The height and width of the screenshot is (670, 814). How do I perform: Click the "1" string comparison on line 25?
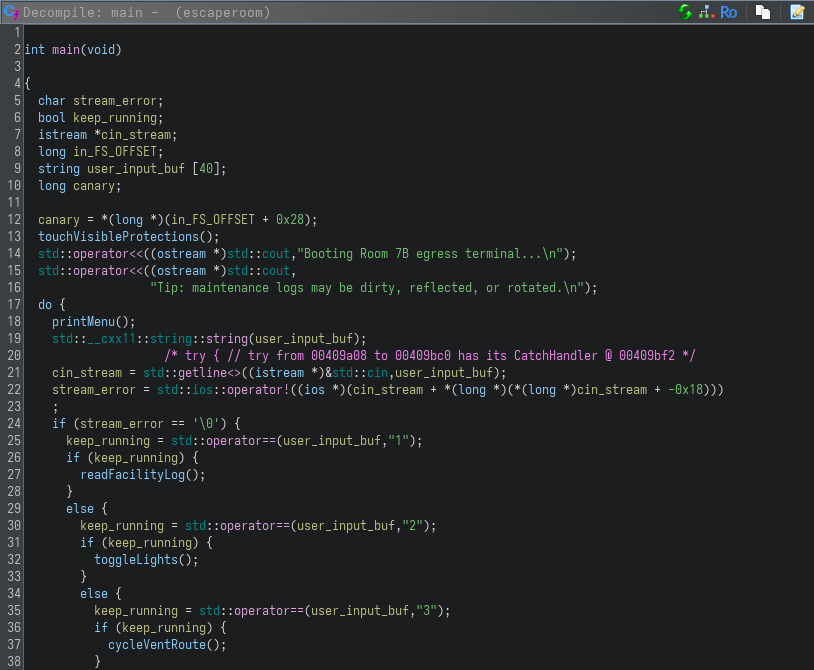[399, 441]
